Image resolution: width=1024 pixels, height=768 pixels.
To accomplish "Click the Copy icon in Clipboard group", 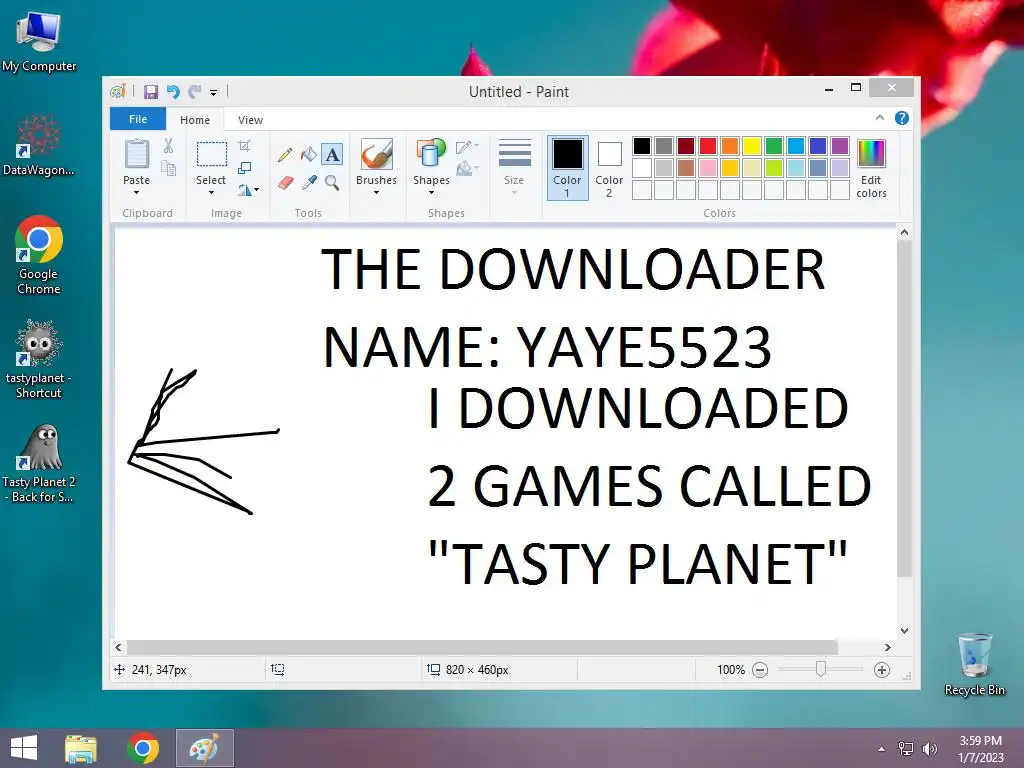I will tap(168, 168).
